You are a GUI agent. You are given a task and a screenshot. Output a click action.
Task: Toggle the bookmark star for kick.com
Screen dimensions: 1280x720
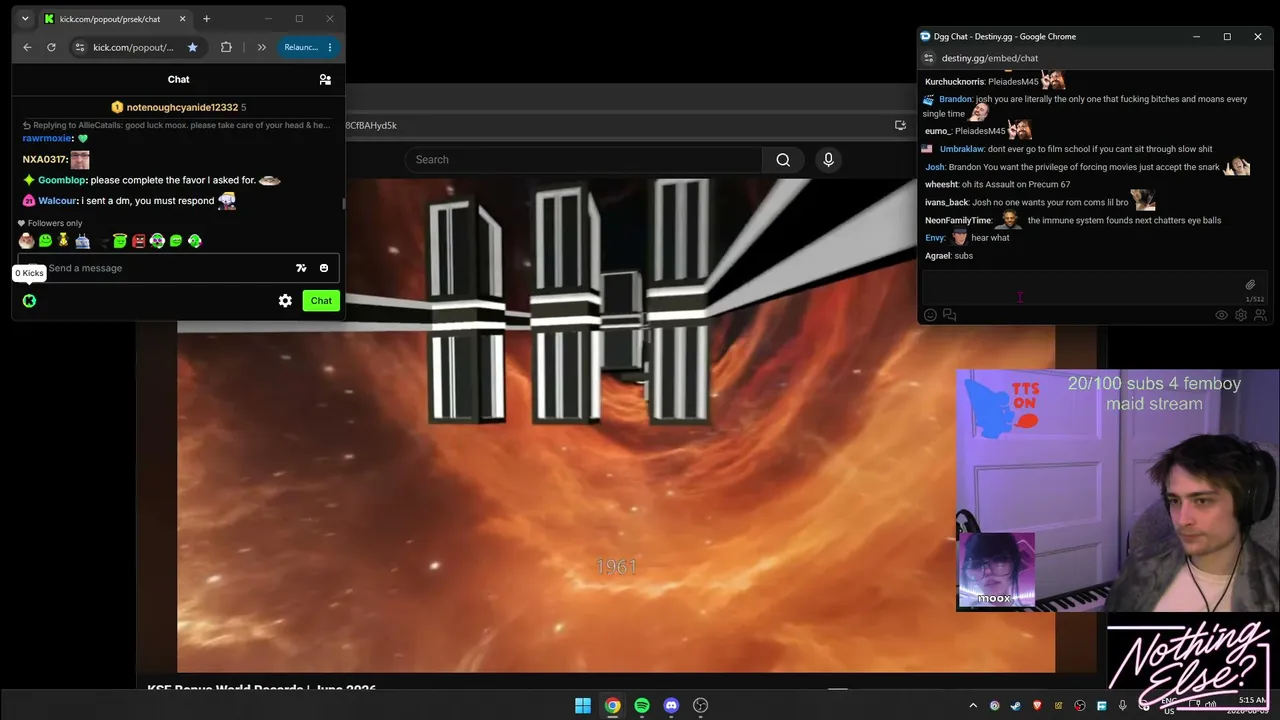click(x=193, y=47)
